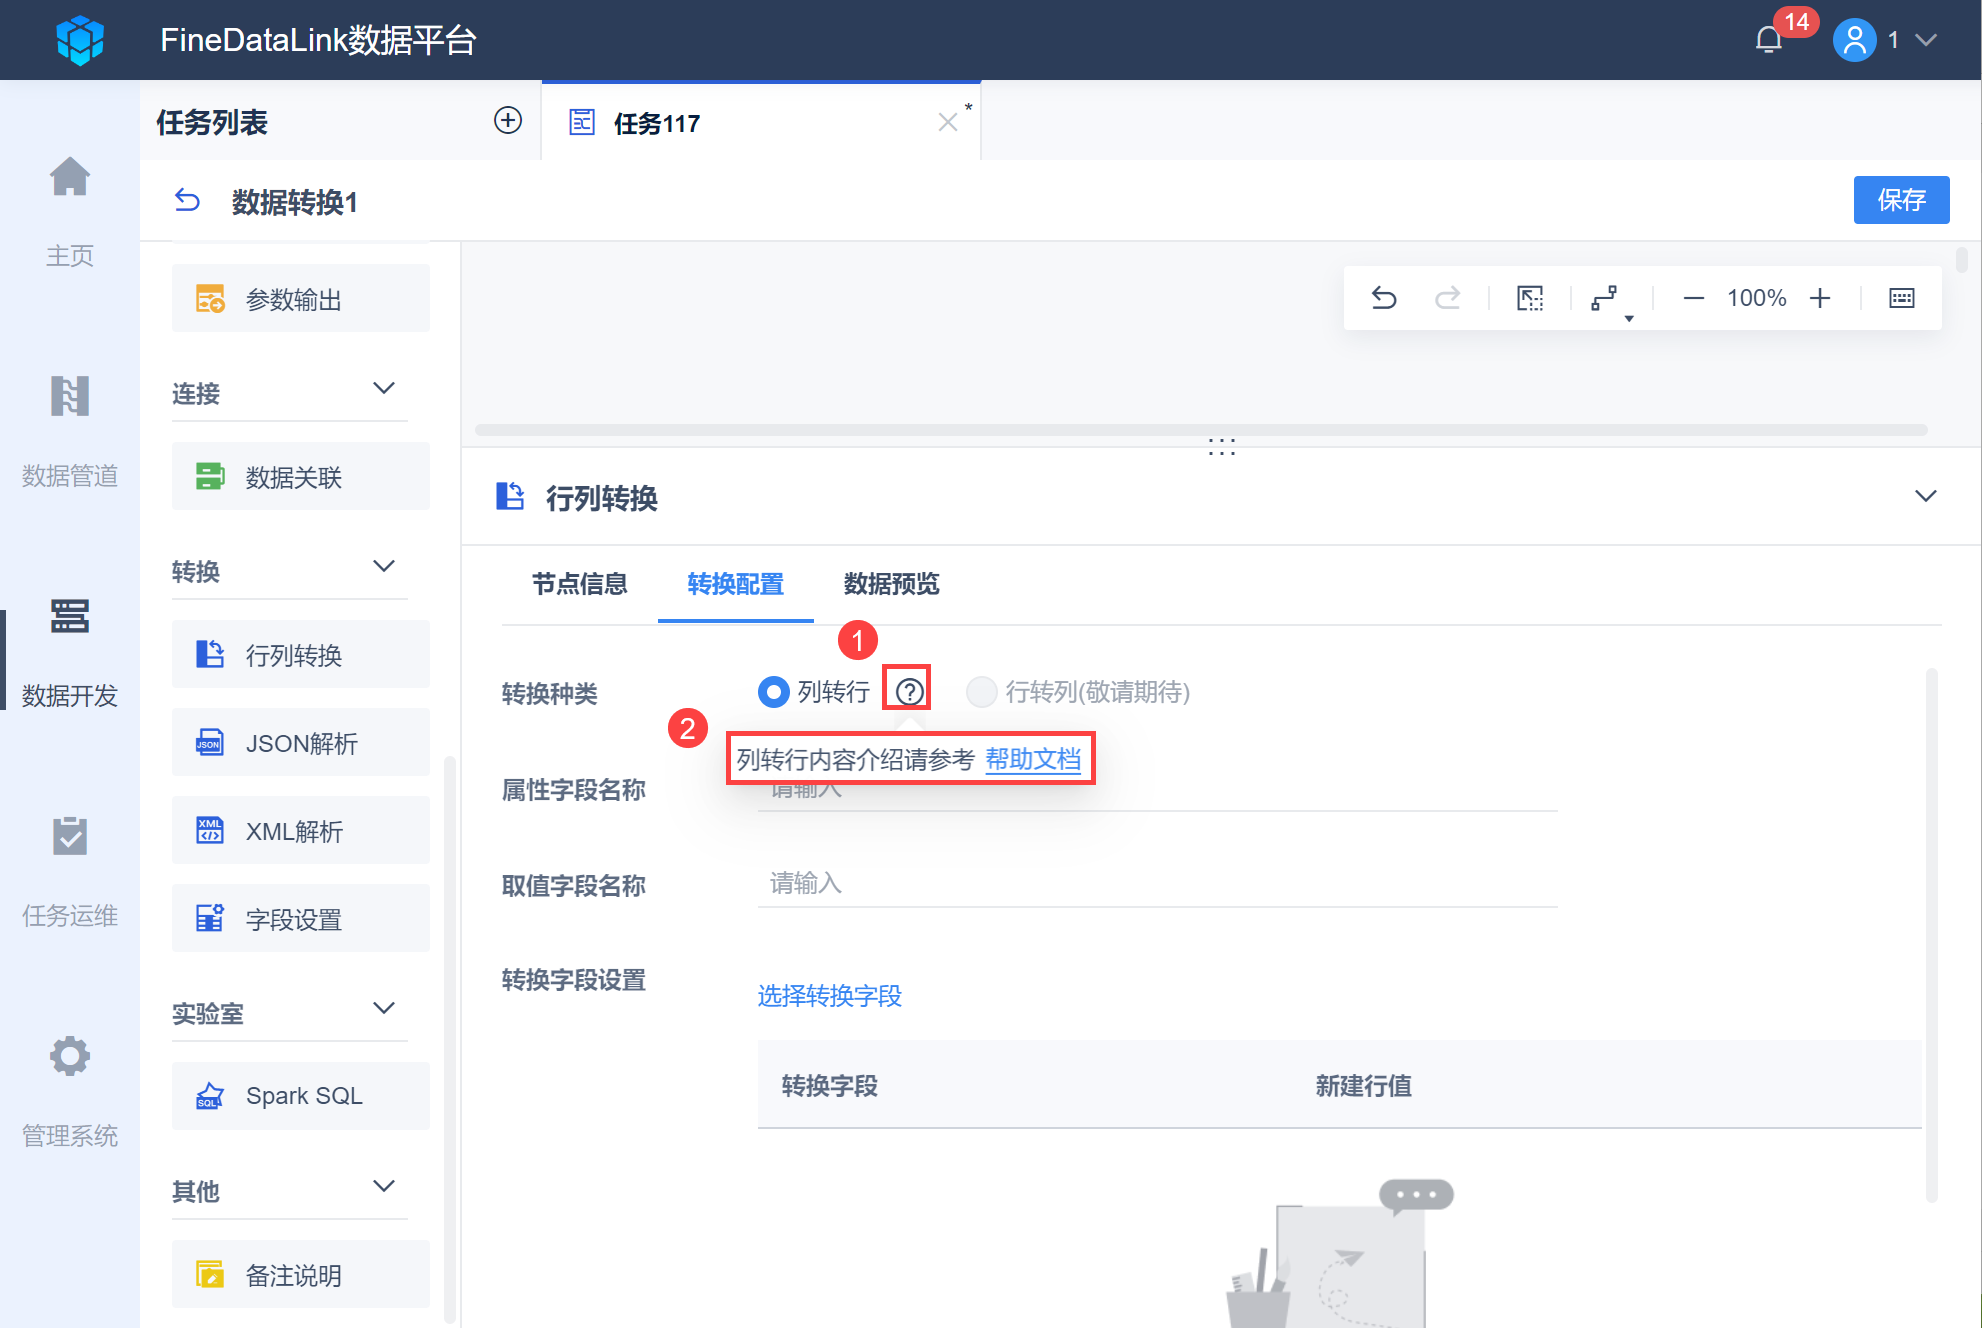Click the 取值字段名称 input field
The width and height of the screenshot is (1982, 1328).
[1156, 883]
